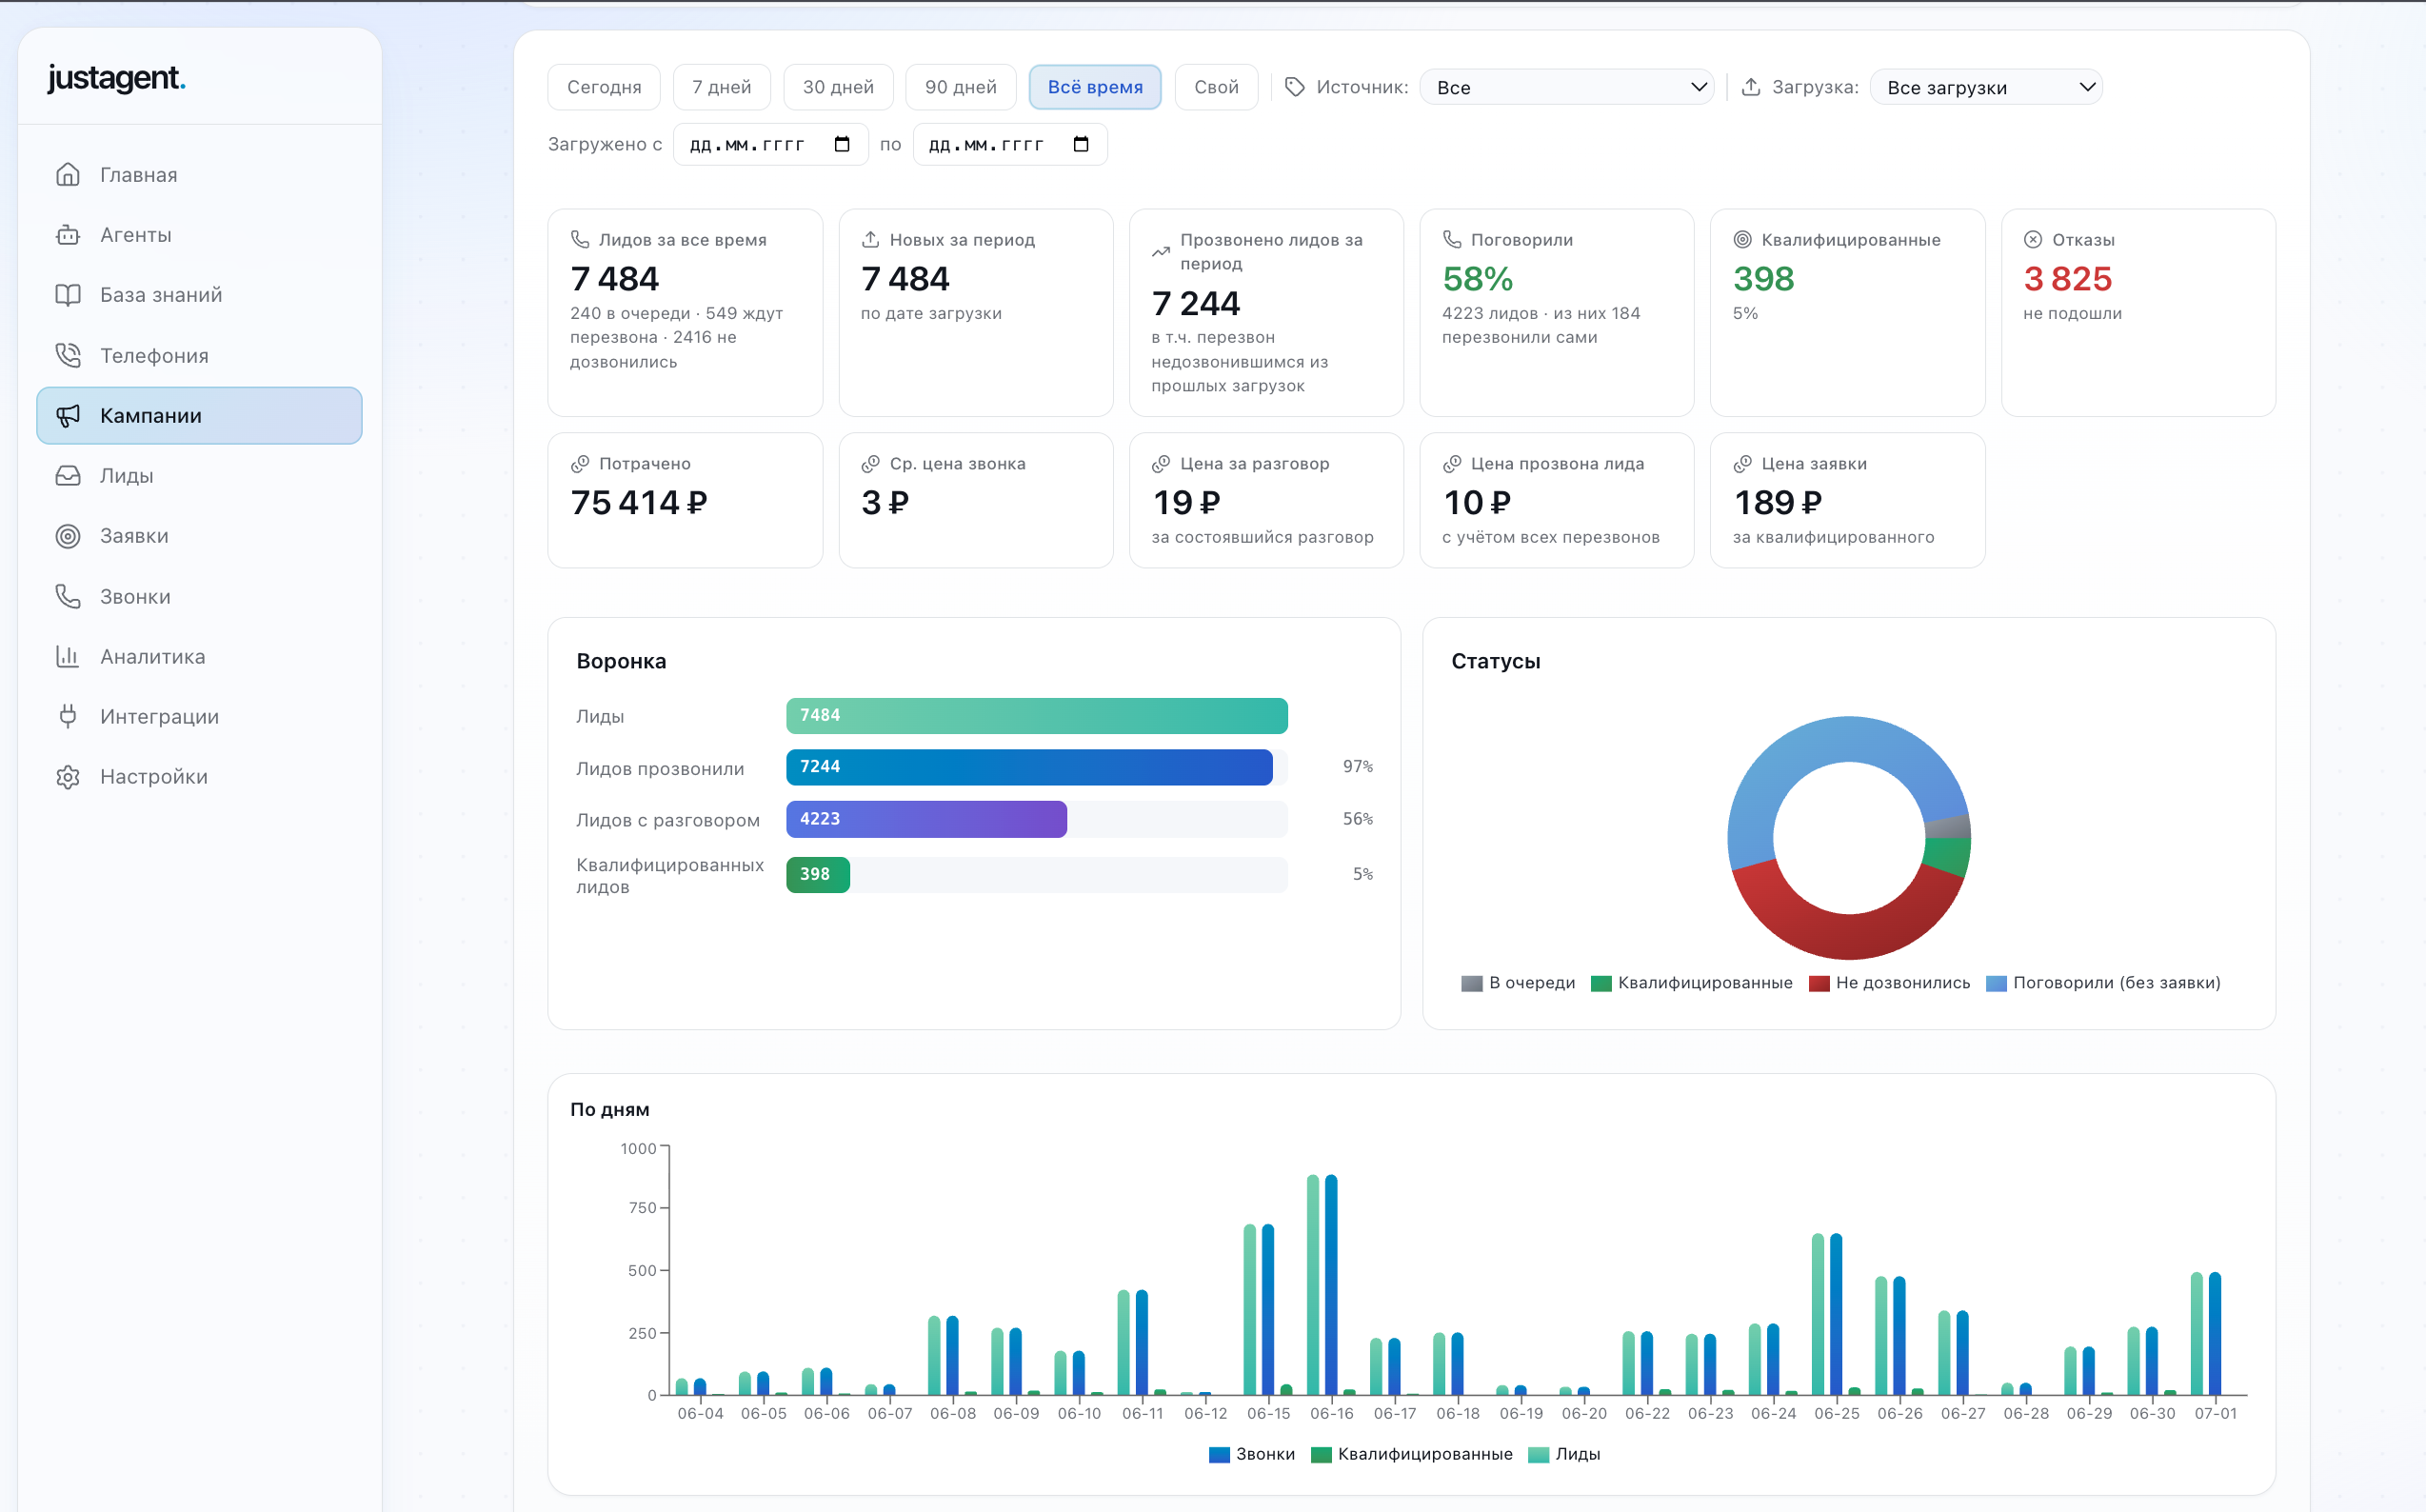Toggle Поговорили (без заявки) in Статусы legend
Image resolution: width=2426 pixels, height=1512 pixels.
pyautogui.click(x=2104, y=983)
